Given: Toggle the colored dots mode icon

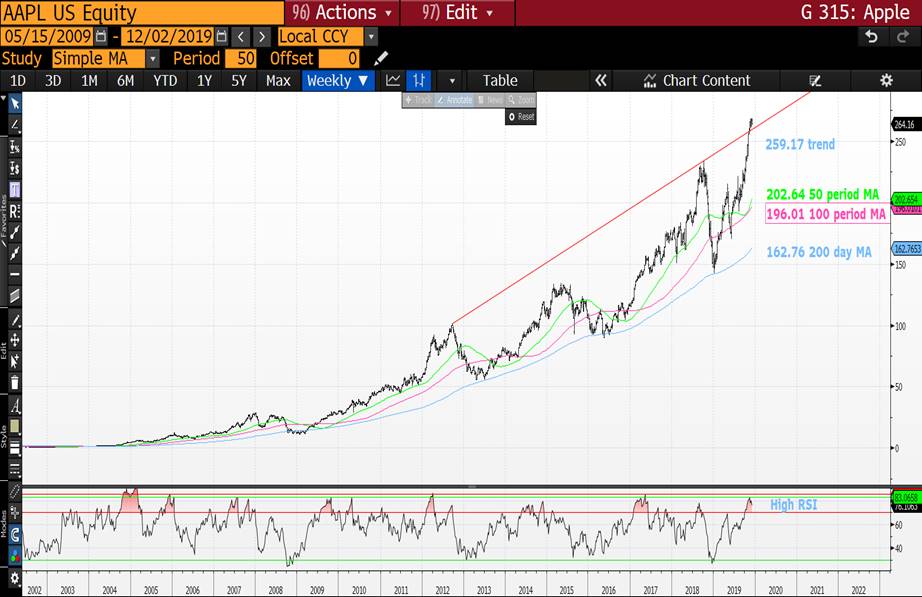Looking at the screenshot, I should click(x=15, y=555).
